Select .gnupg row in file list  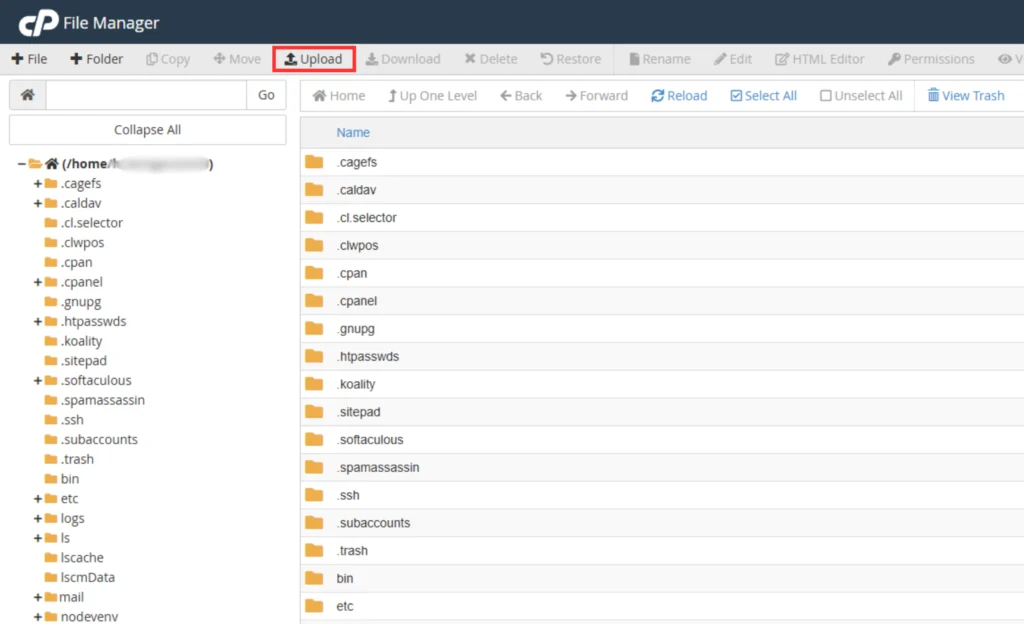point(662,329)
